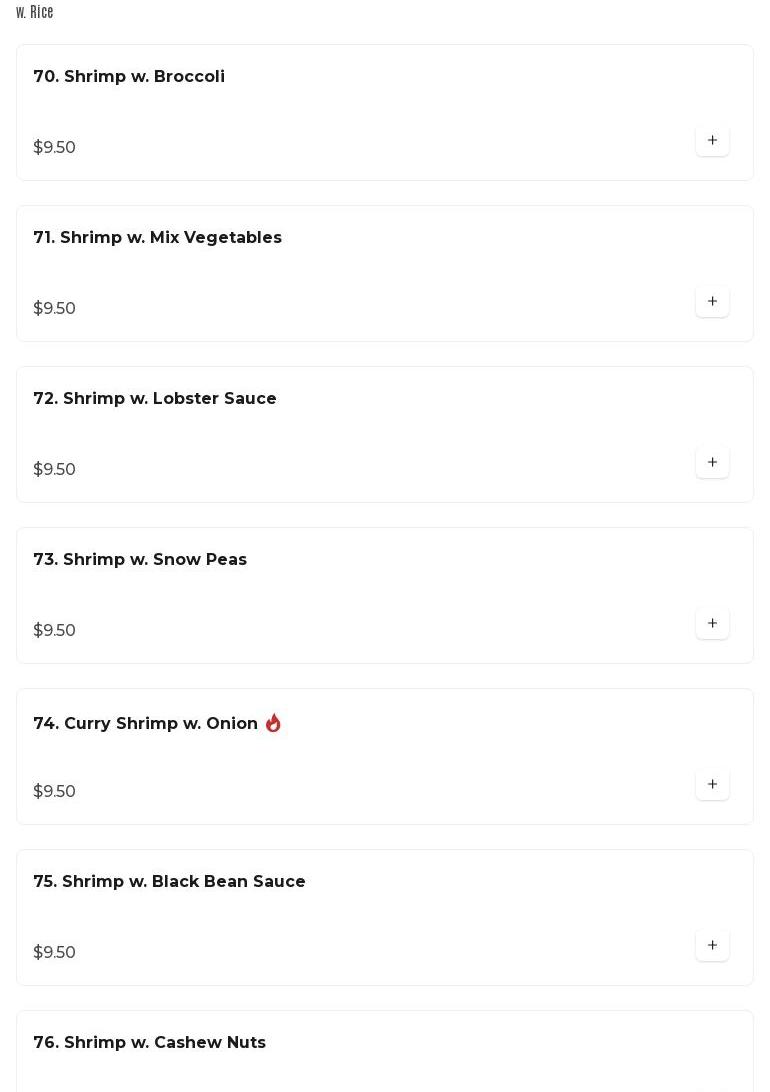Add Shrimp w. Lobster Sauce to order

point(712,463)
